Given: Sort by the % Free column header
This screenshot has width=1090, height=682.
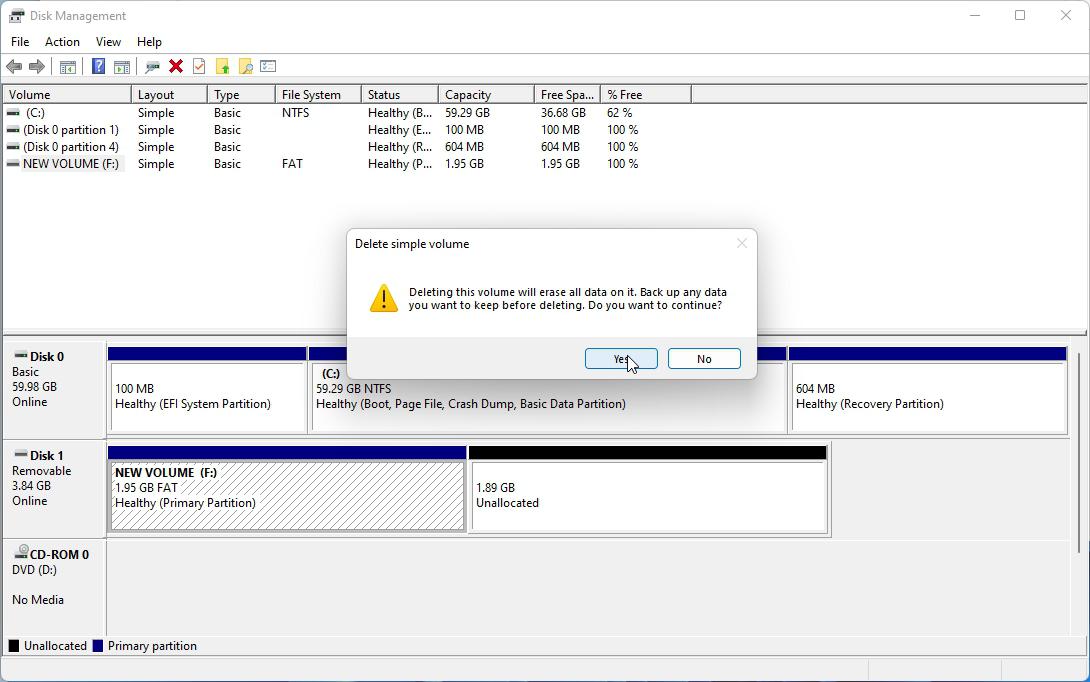Looking at the screenshot, I should (x=646, y=95).
